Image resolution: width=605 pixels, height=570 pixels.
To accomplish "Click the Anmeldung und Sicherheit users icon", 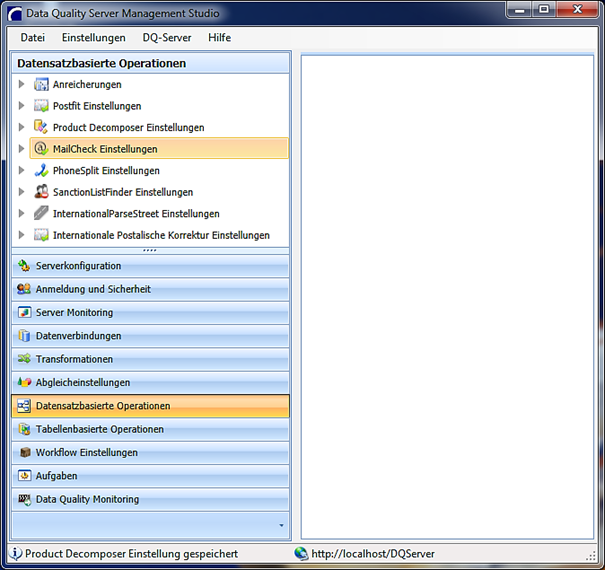I will pyautogui.click(x=24, y=289).
